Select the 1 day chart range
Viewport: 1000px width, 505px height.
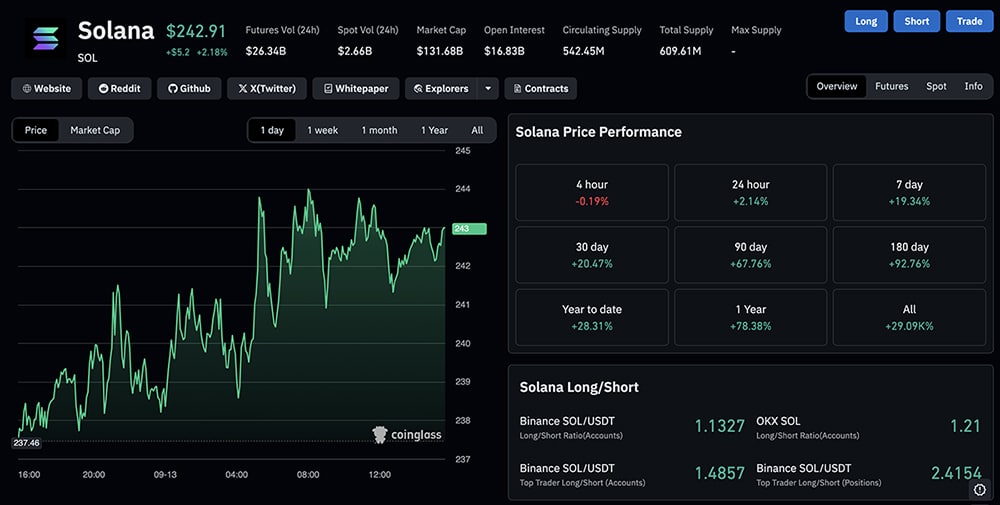coord(272,130)
